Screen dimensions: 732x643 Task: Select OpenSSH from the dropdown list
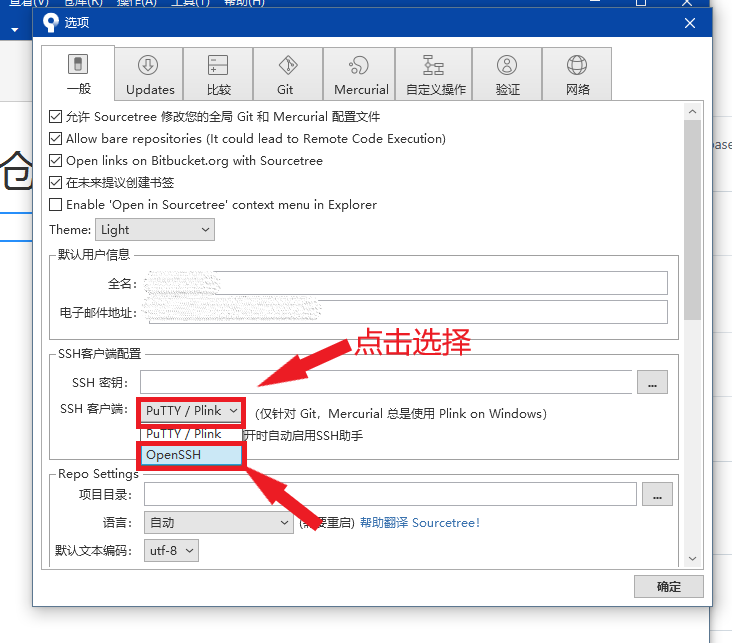pos(191,454)
